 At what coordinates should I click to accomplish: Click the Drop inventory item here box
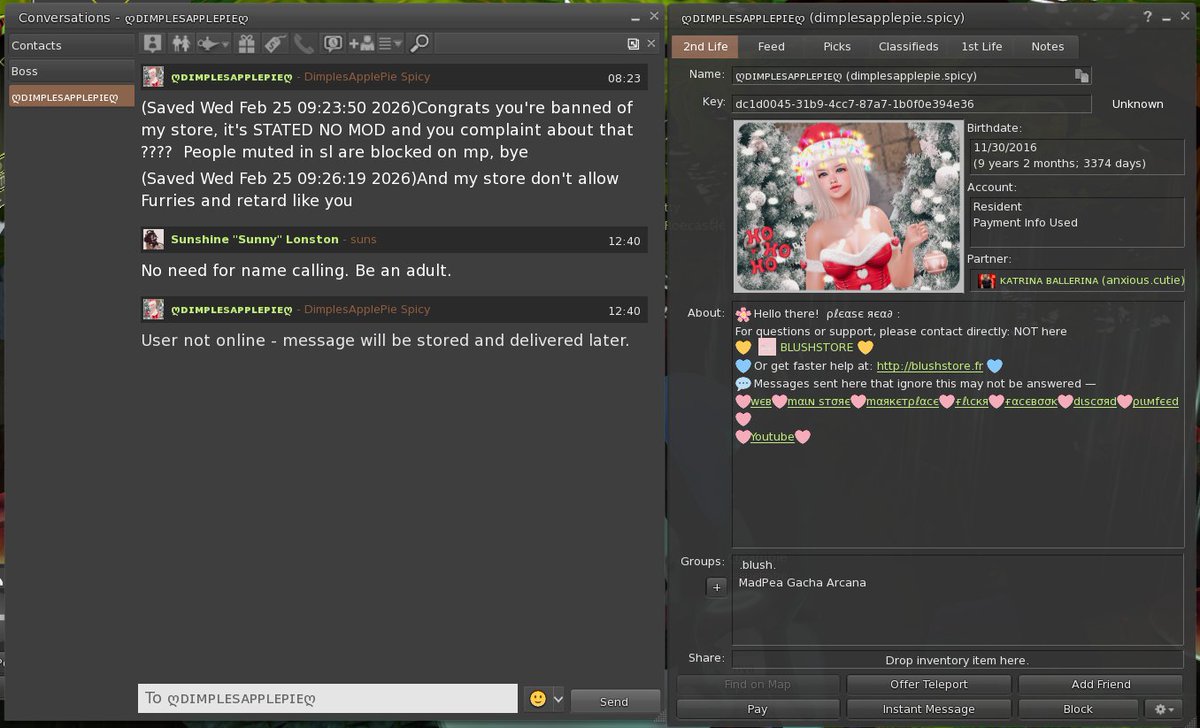[x=957, y=660]
